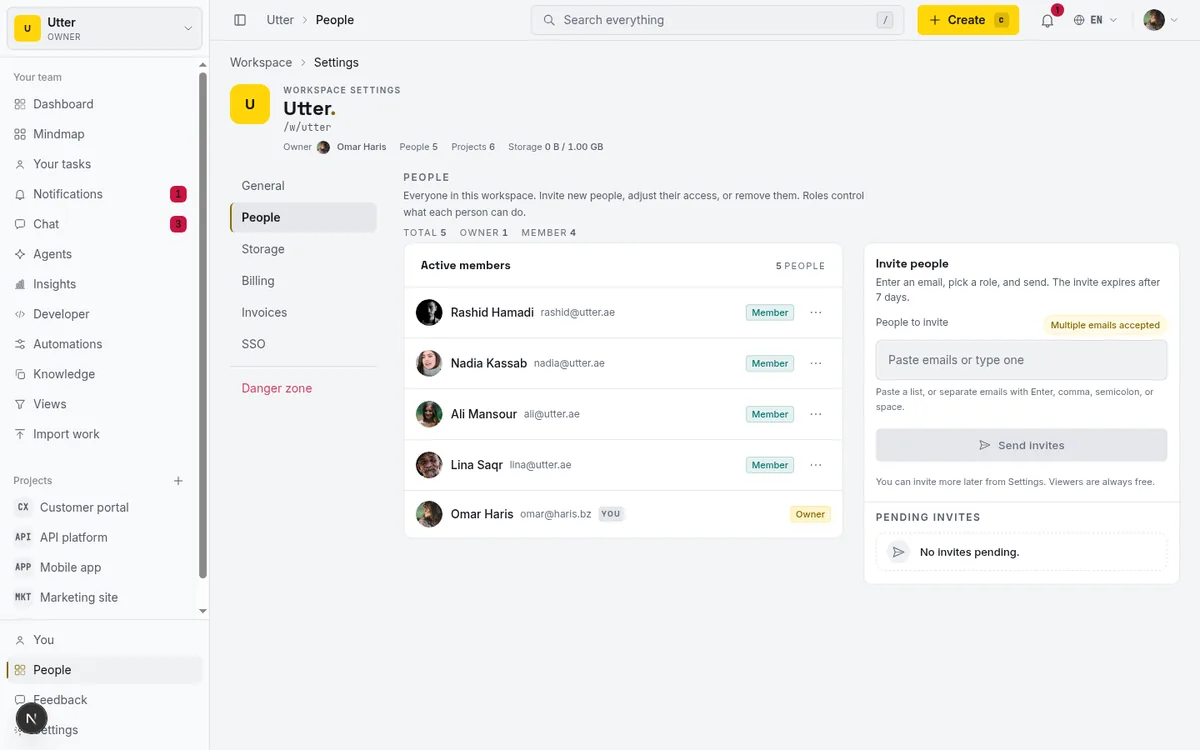Click the Views funnel icon
Screen dimensions: 1200x750
20,404
